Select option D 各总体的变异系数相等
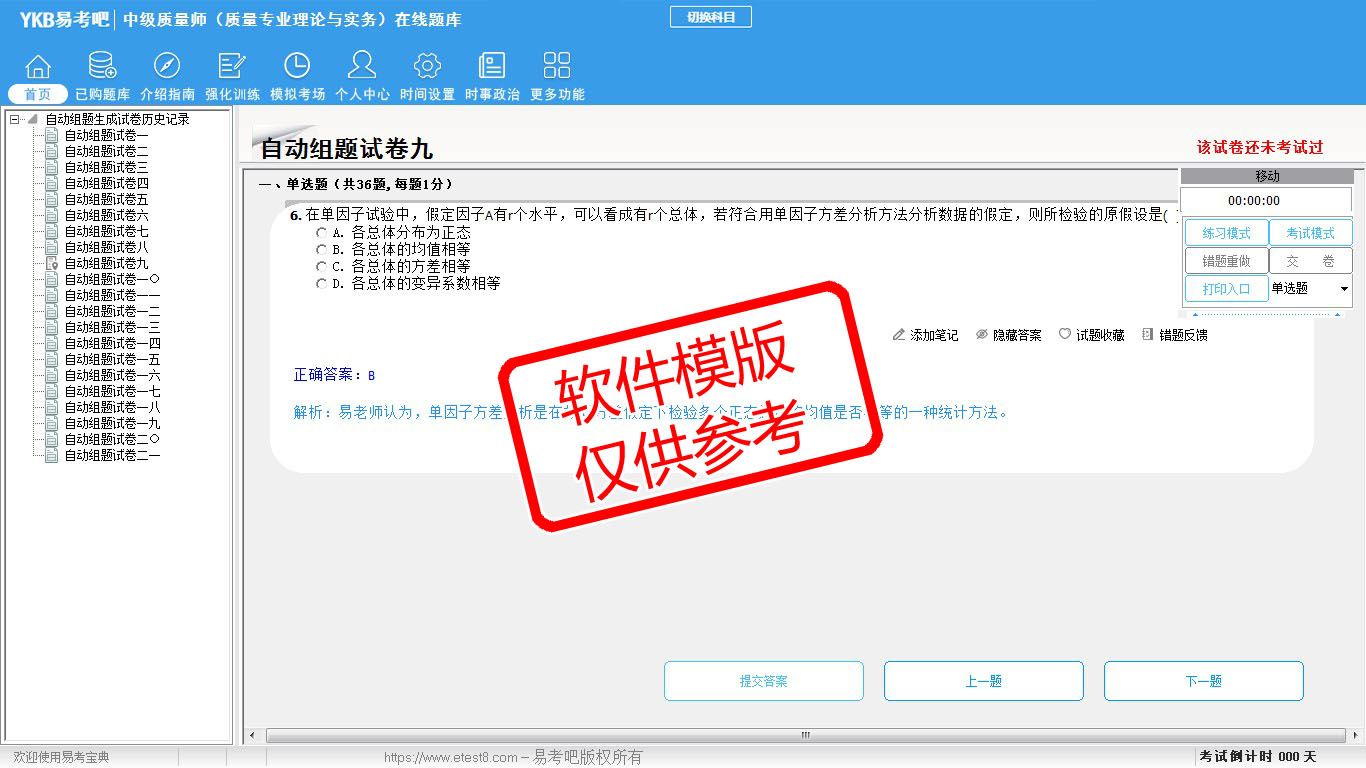This screenshot has height=768, width=1366. pyautogui.click(x=321, y=283)
